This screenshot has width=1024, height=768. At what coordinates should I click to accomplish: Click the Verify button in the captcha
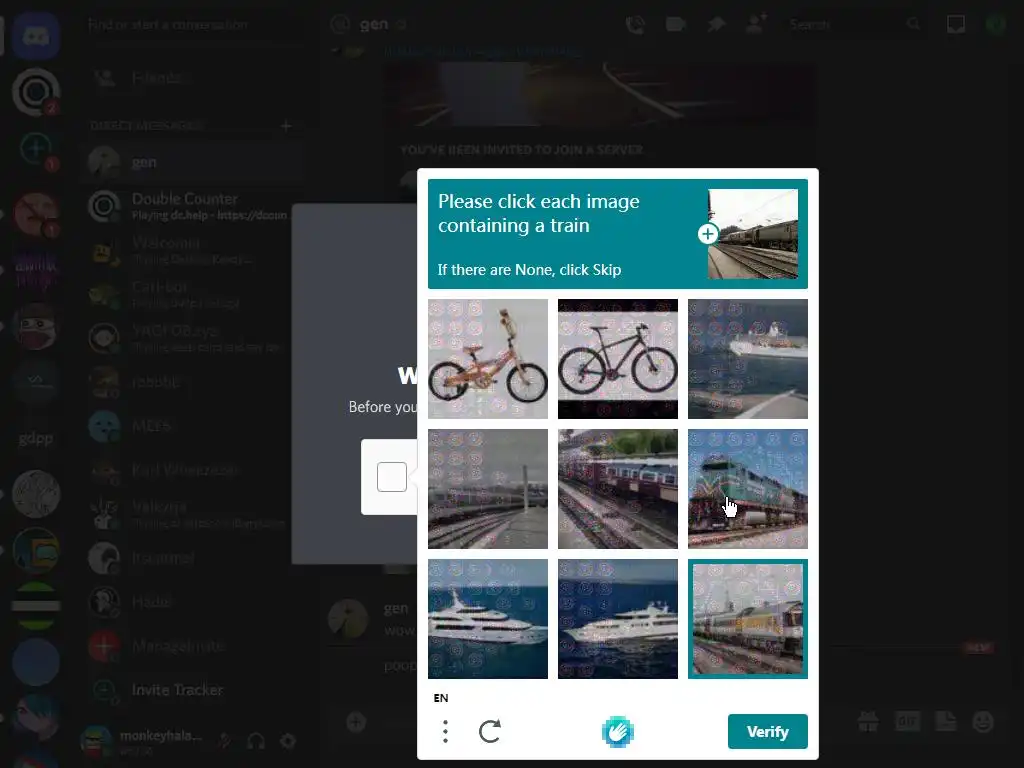767,731
